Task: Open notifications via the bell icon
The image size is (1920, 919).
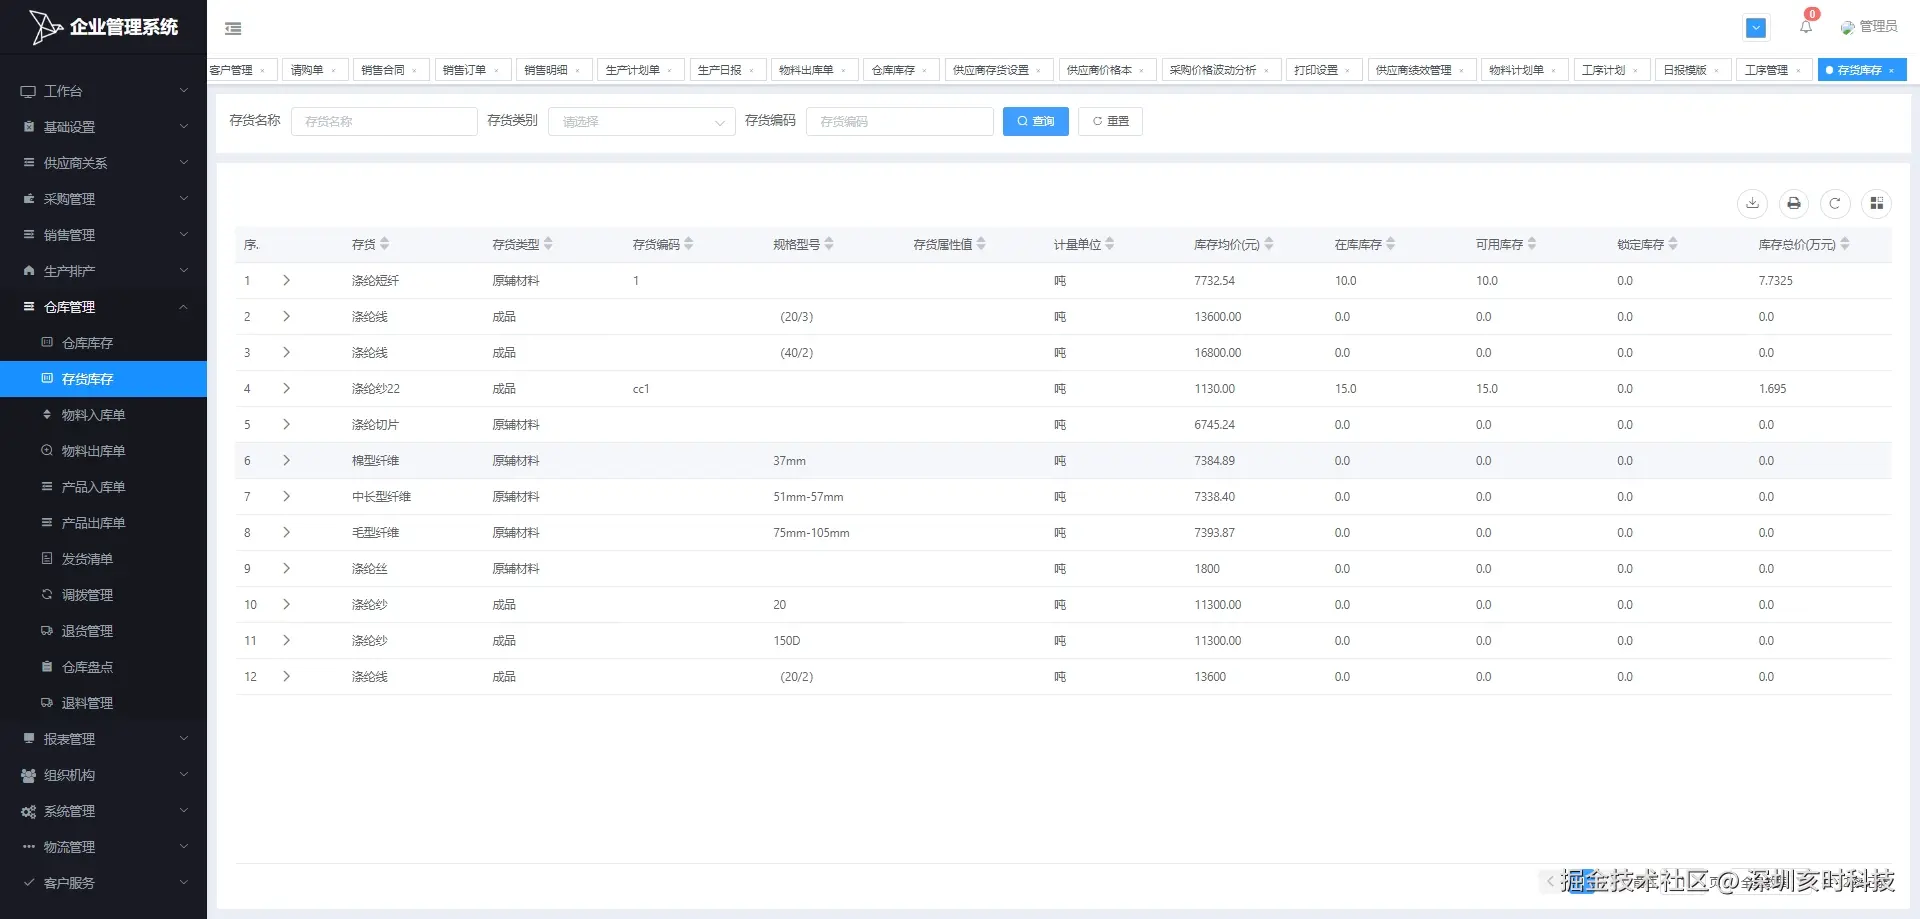Action: tap(1806, 27)
